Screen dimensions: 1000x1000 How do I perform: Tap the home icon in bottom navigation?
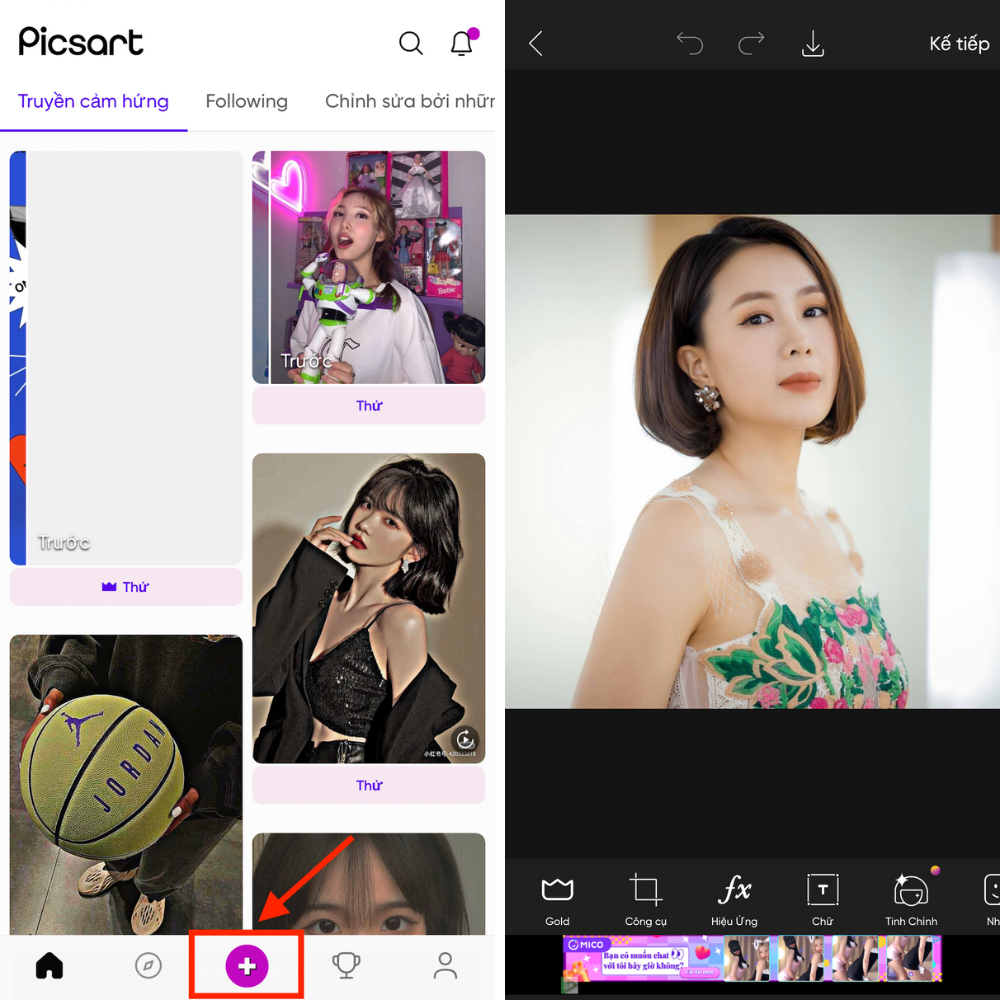point(48,965)
